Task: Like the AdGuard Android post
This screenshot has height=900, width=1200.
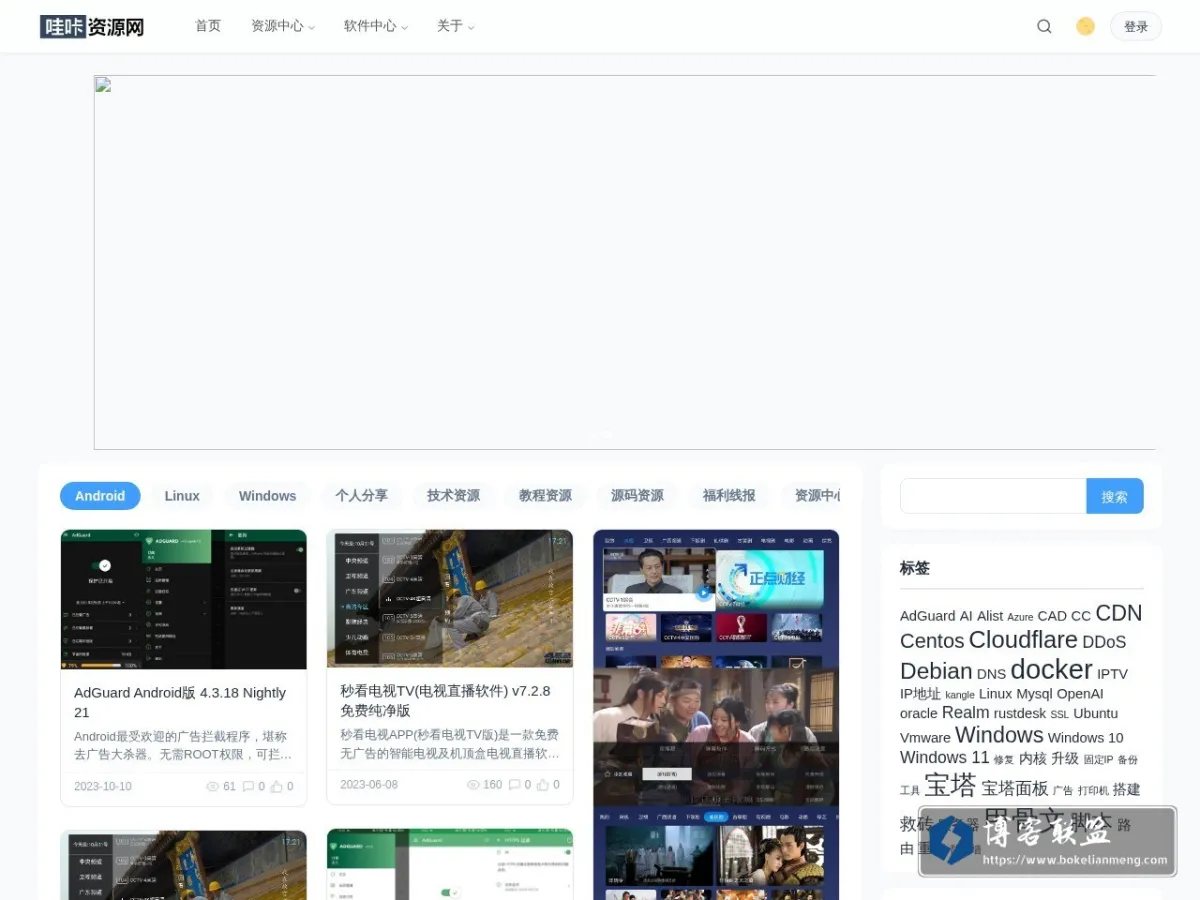Action: pyautogui.click(x=277, y=787)
